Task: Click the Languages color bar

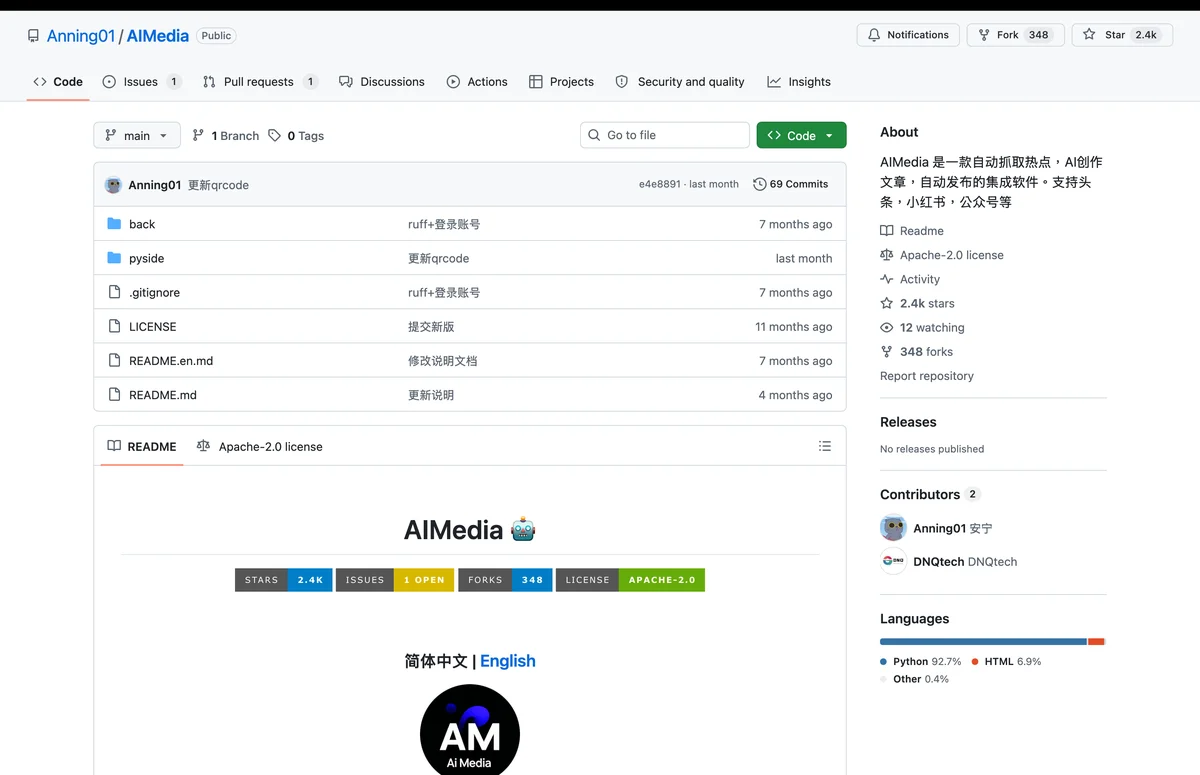Action: point(992,641)
